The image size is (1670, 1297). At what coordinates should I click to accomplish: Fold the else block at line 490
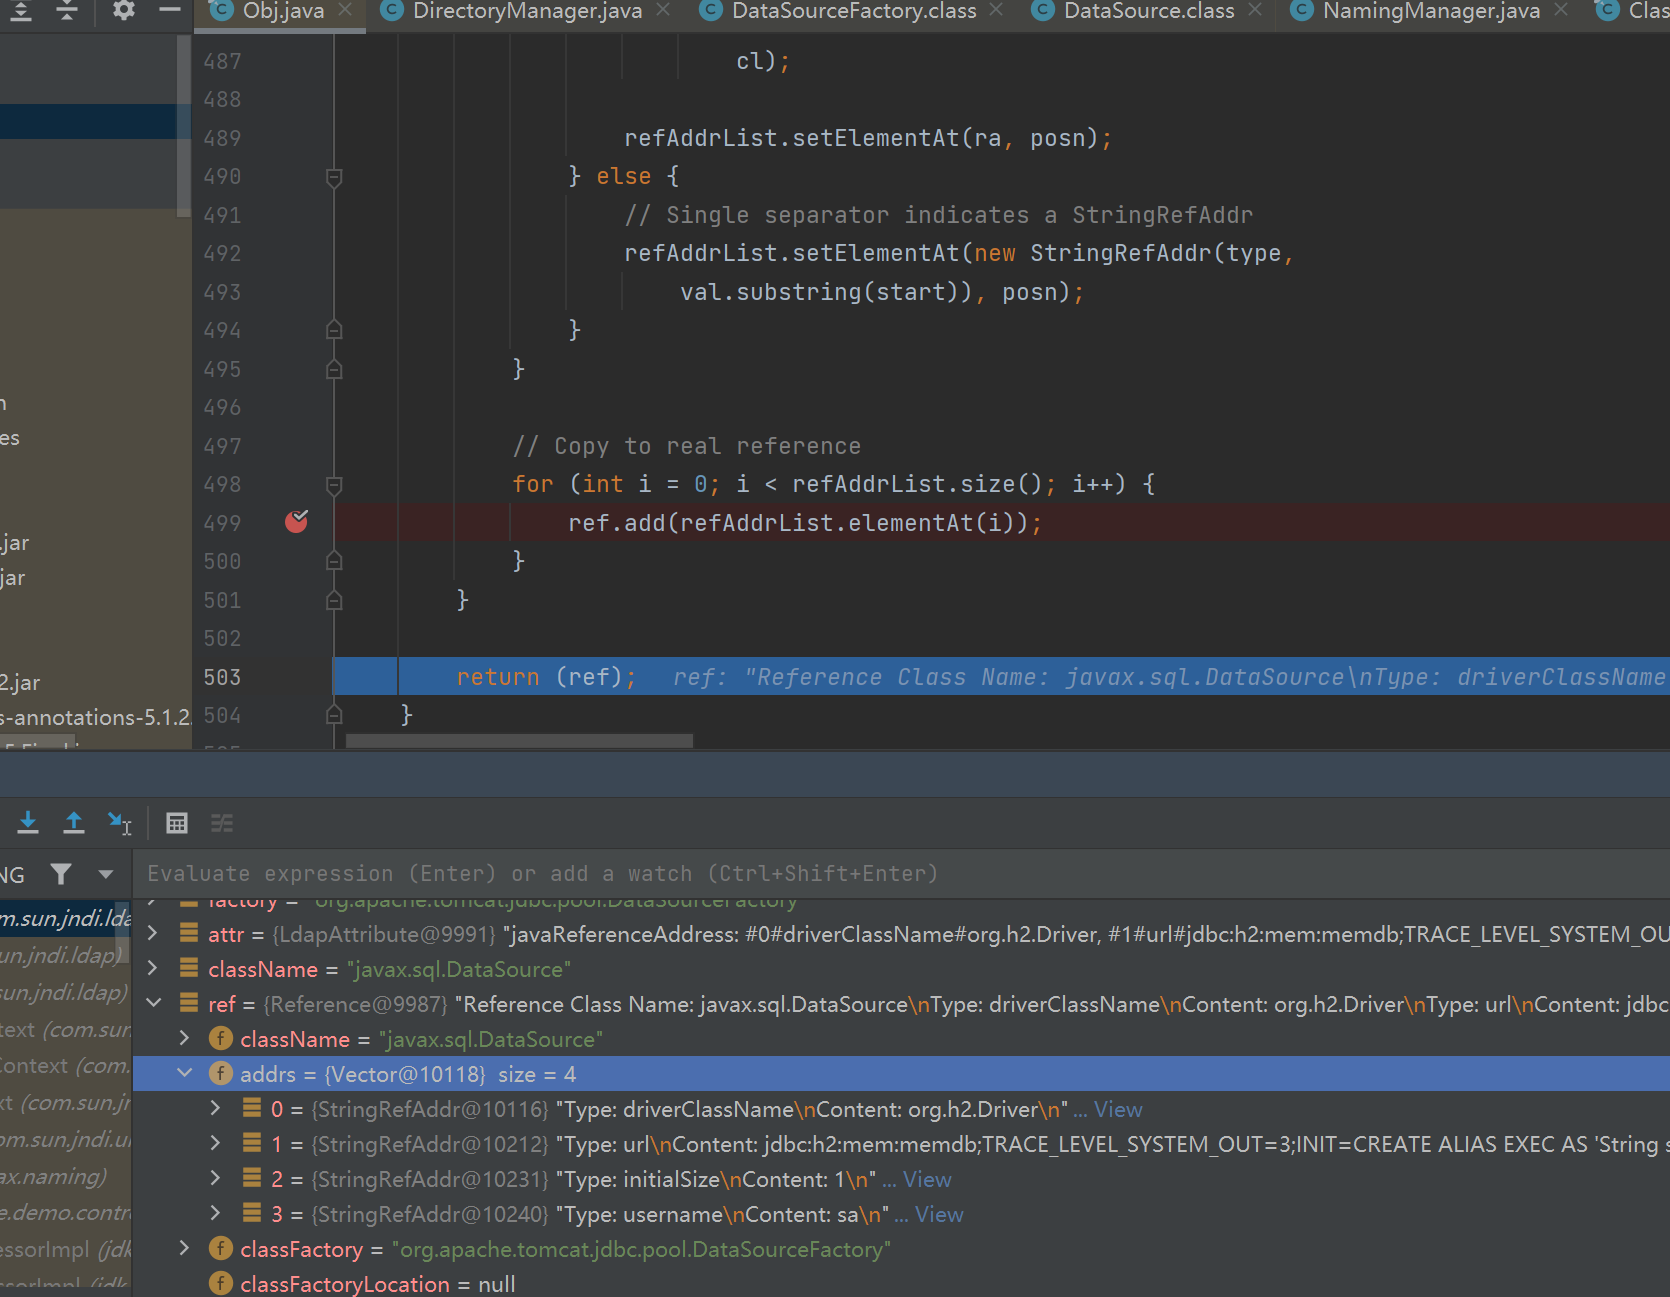pos(334,177)
